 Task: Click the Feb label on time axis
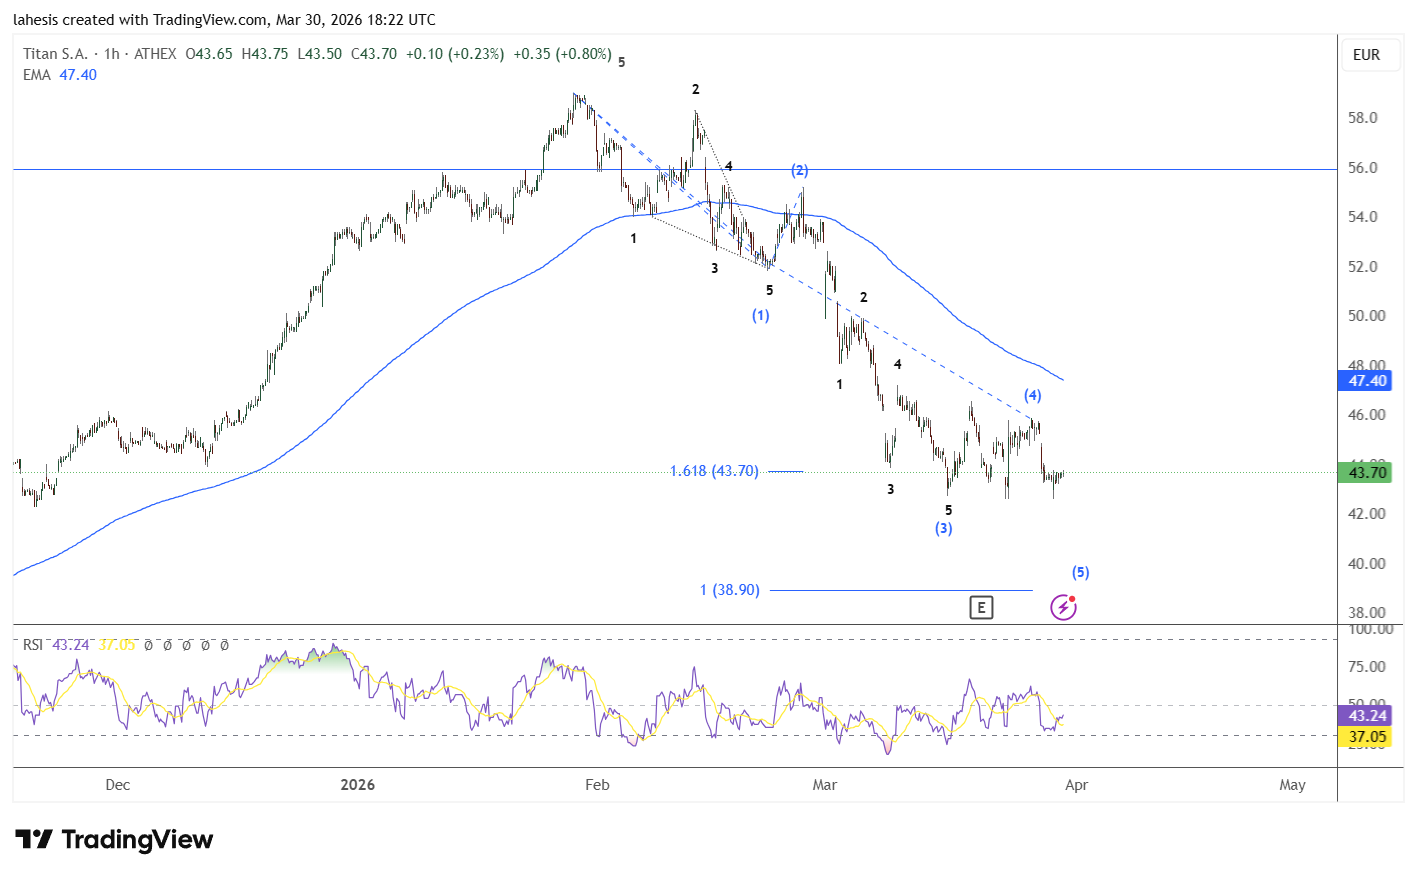pos(597,785)
